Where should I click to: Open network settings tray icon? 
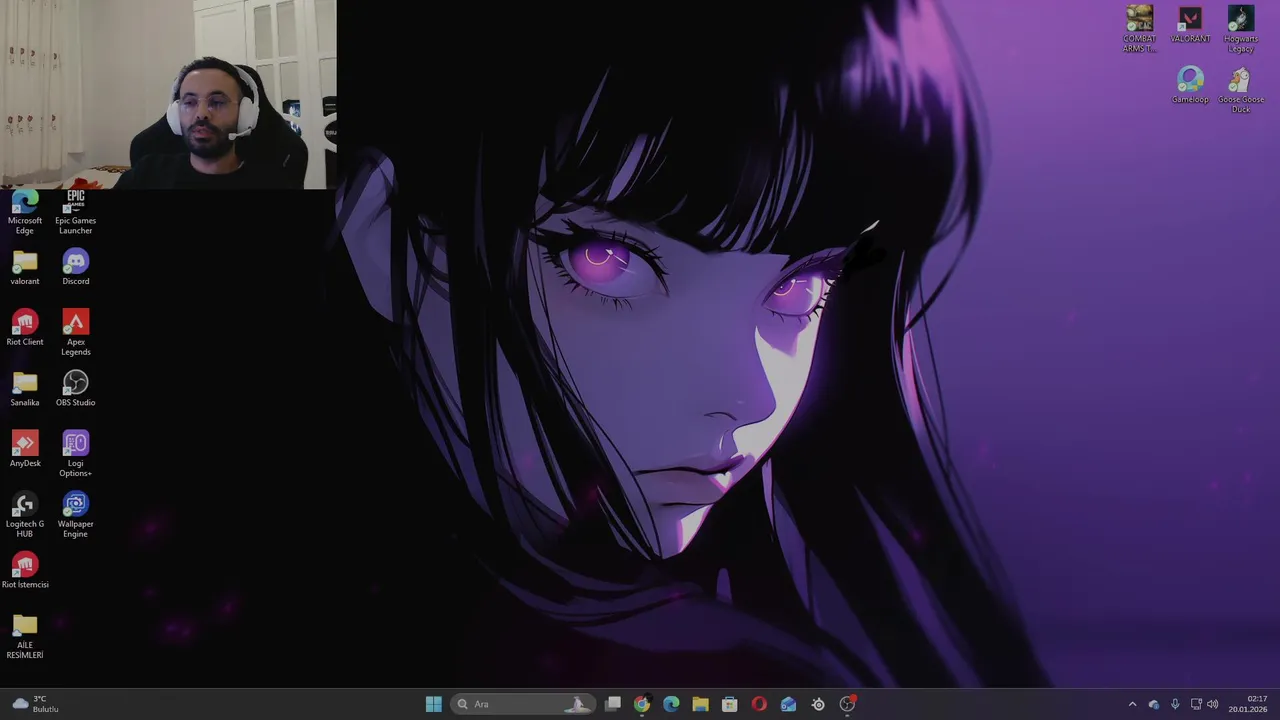(x=1196, y=704)
